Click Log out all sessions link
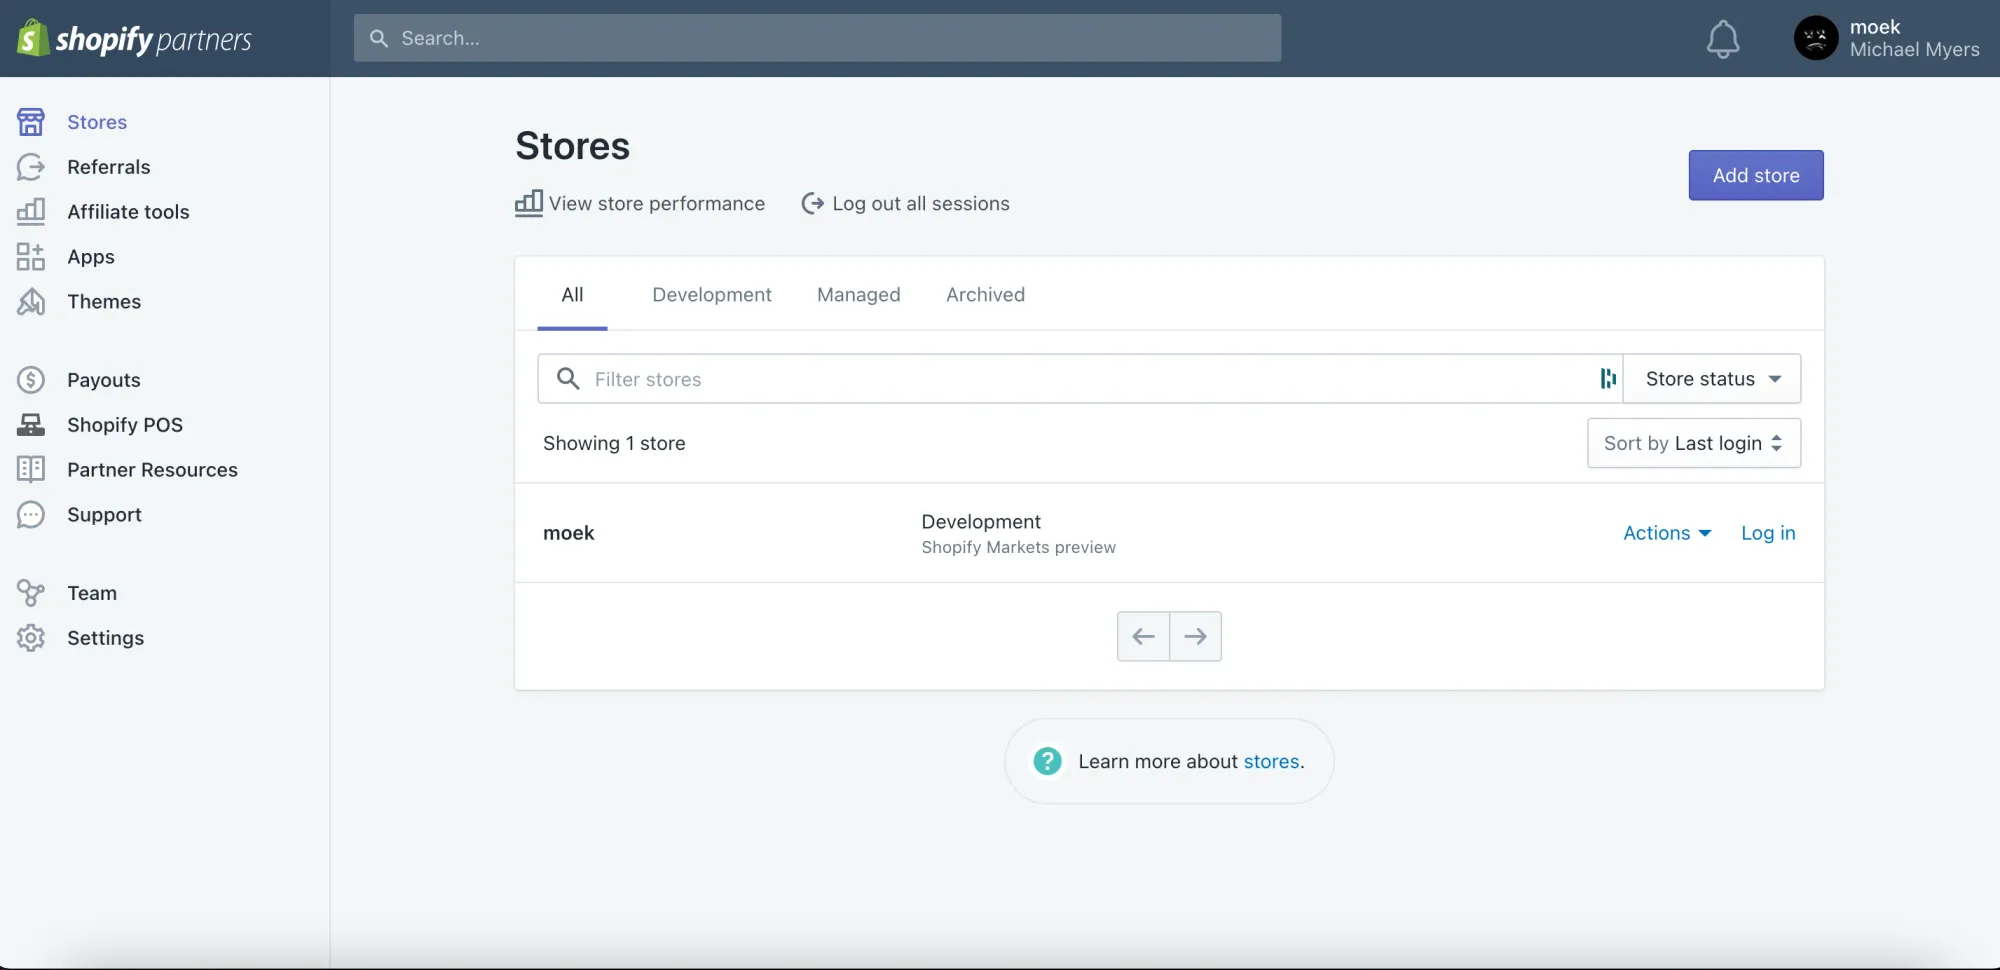This screenshot has width=2000, height=970. [921, 203]
